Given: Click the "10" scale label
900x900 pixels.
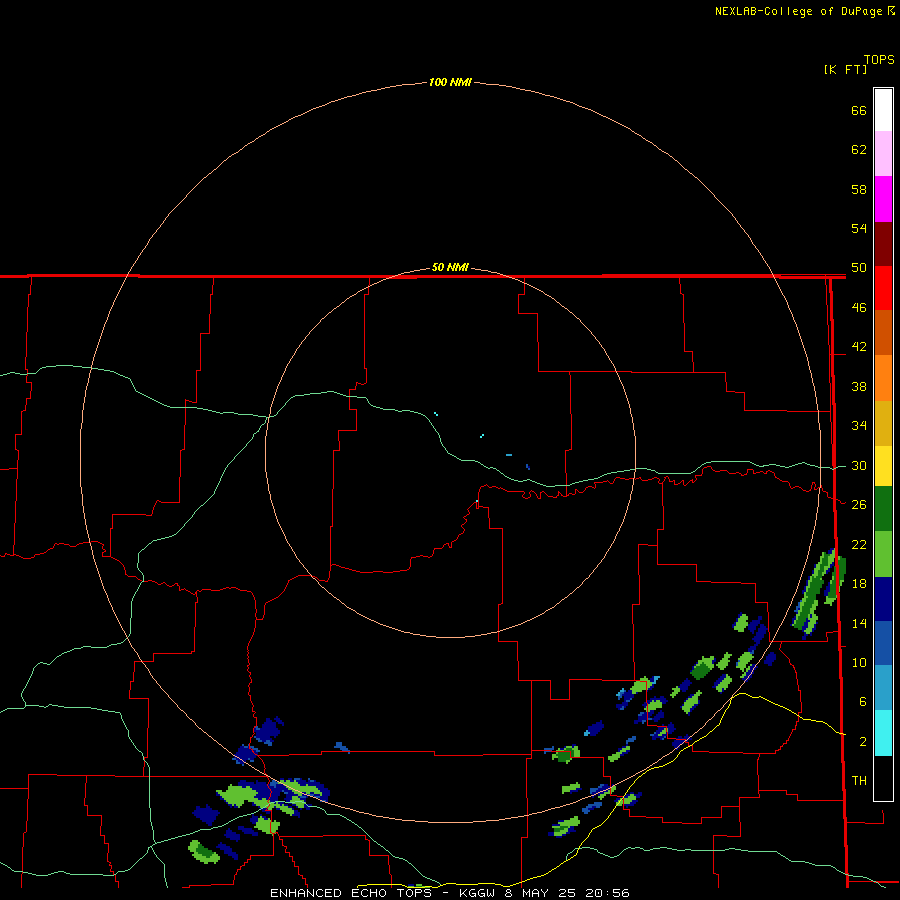Looking at the screenshot, I should pyautogui.click(x=859, y=662).
